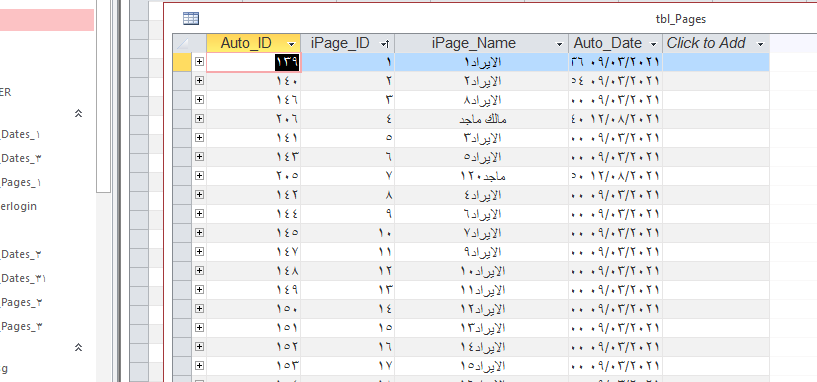Open the Auto_ID column filter dropdown
Image resolution: width=817 pixels, height=382 pixels.
[x=292, y=44]
